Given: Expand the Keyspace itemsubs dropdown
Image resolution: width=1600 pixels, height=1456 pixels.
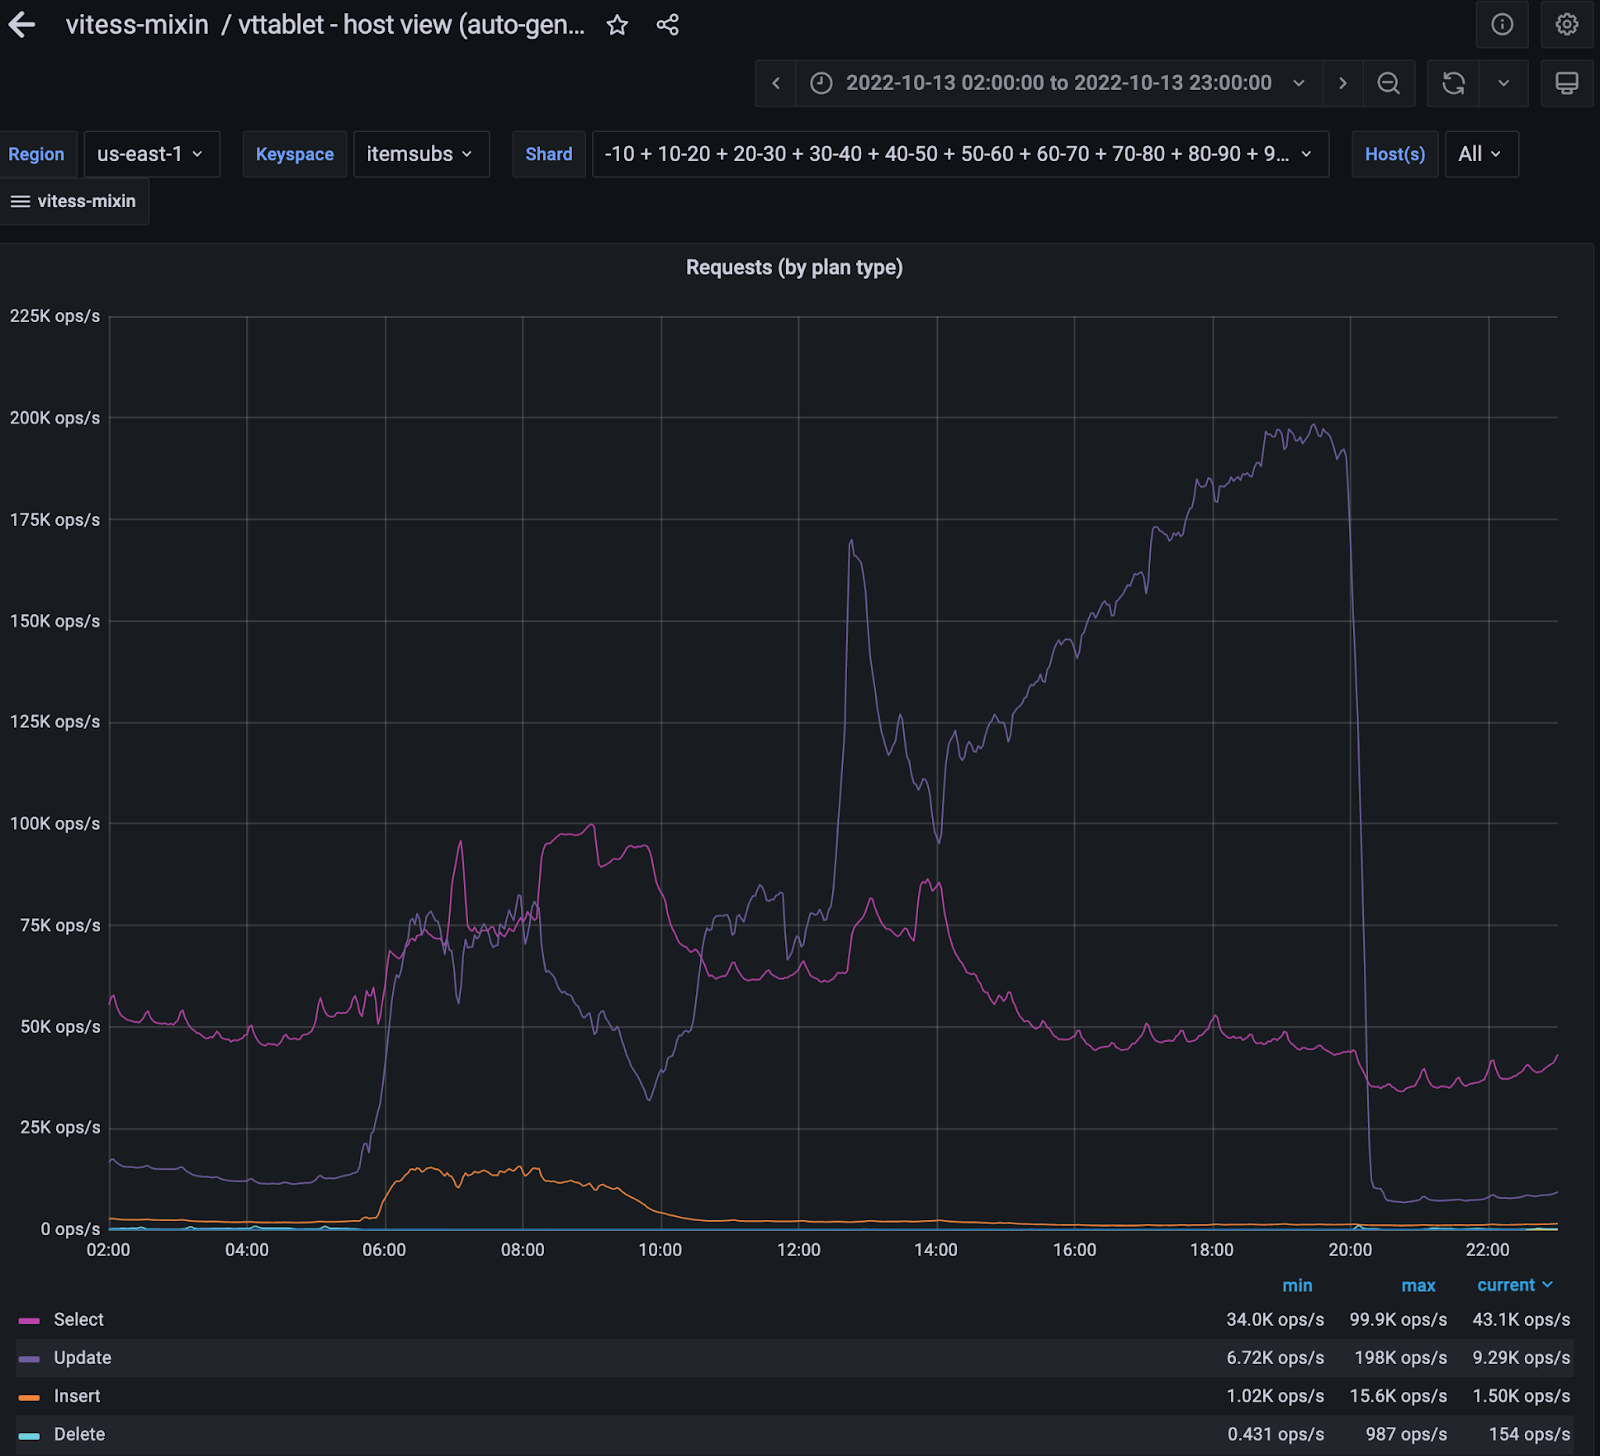Looking at the screenshot, I should click(420, 154).
